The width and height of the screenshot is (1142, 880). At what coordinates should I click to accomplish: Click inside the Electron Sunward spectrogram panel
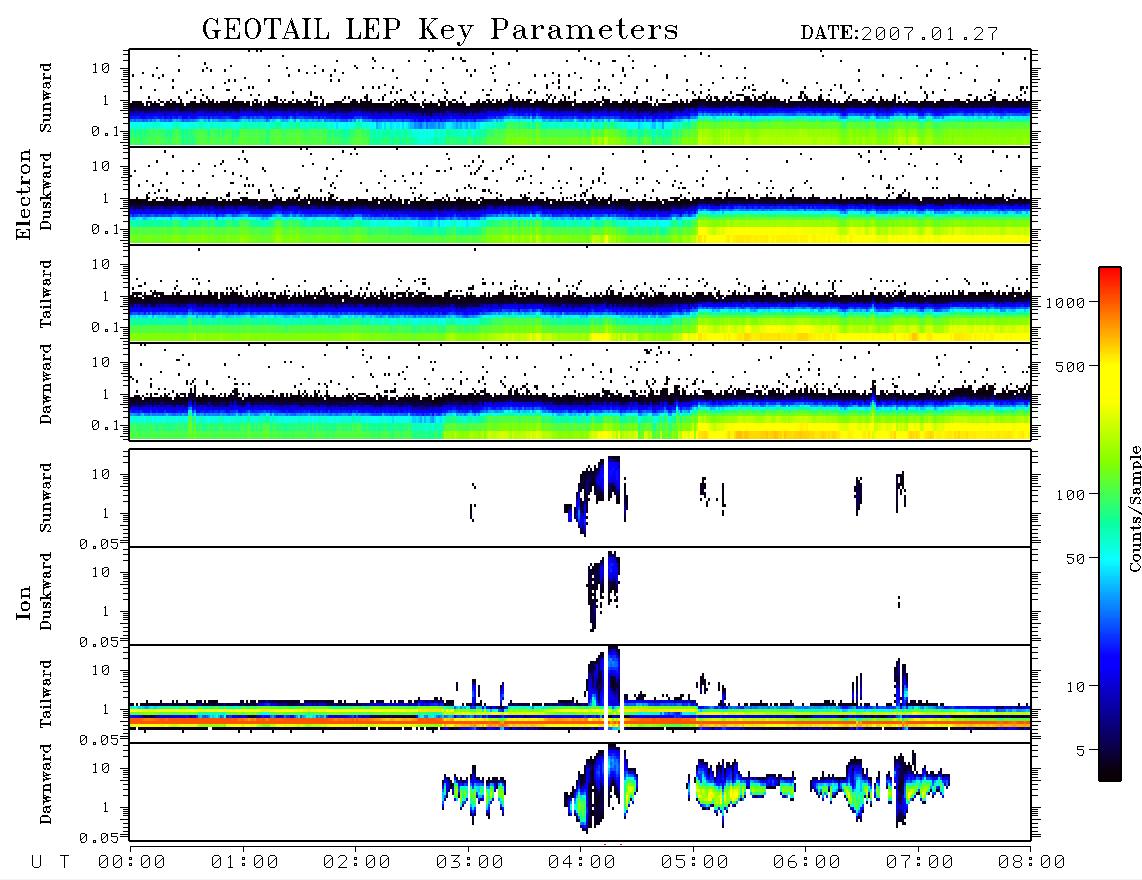tap(580, 98)
